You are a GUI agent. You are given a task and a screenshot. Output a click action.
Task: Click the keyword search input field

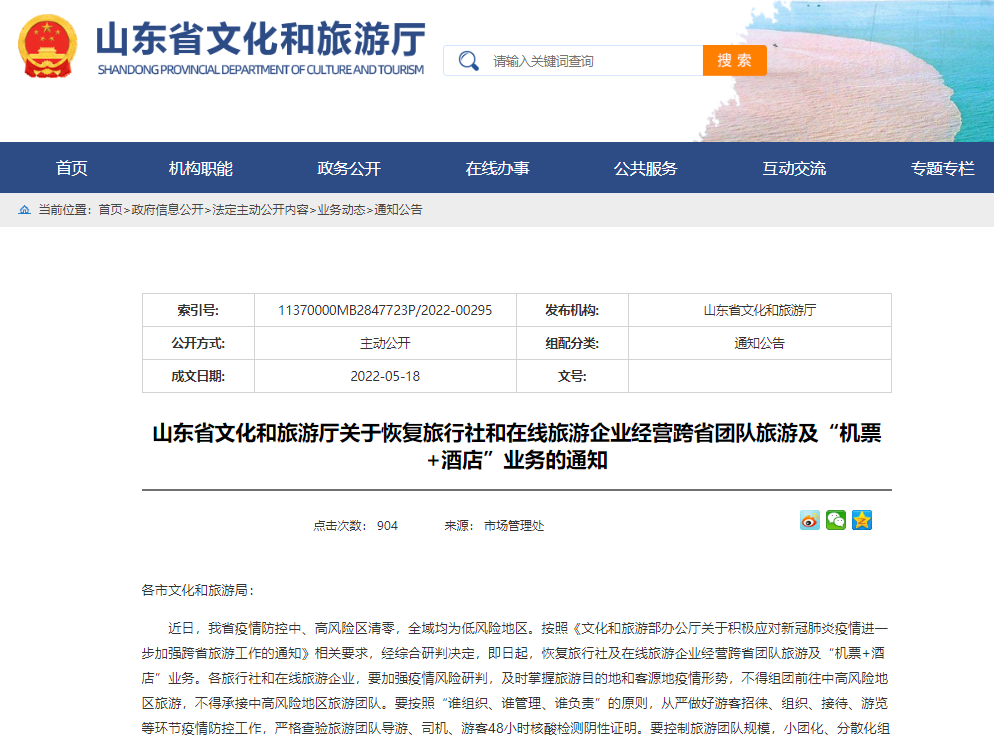(x=580, y=60)
